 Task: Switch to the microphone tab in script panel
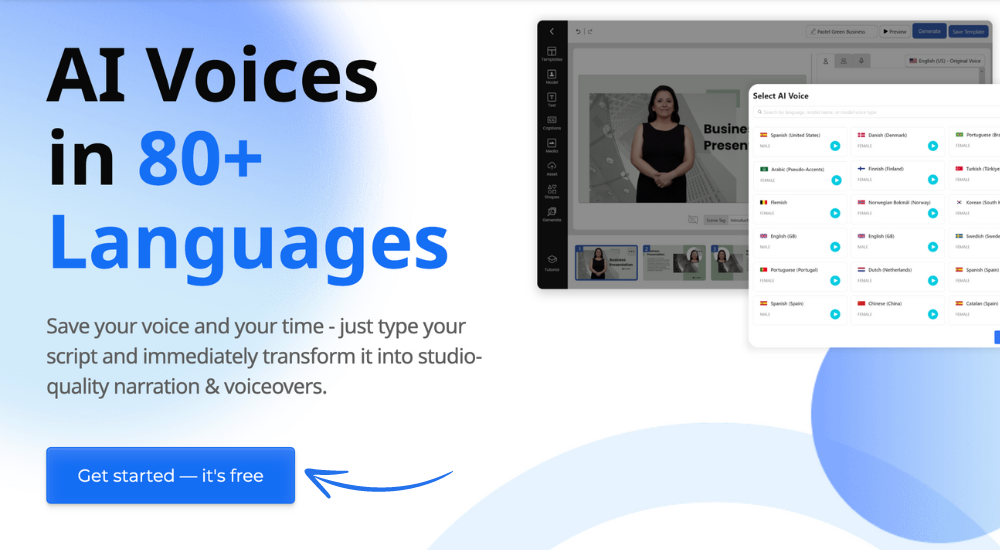(x=861, y=61)
